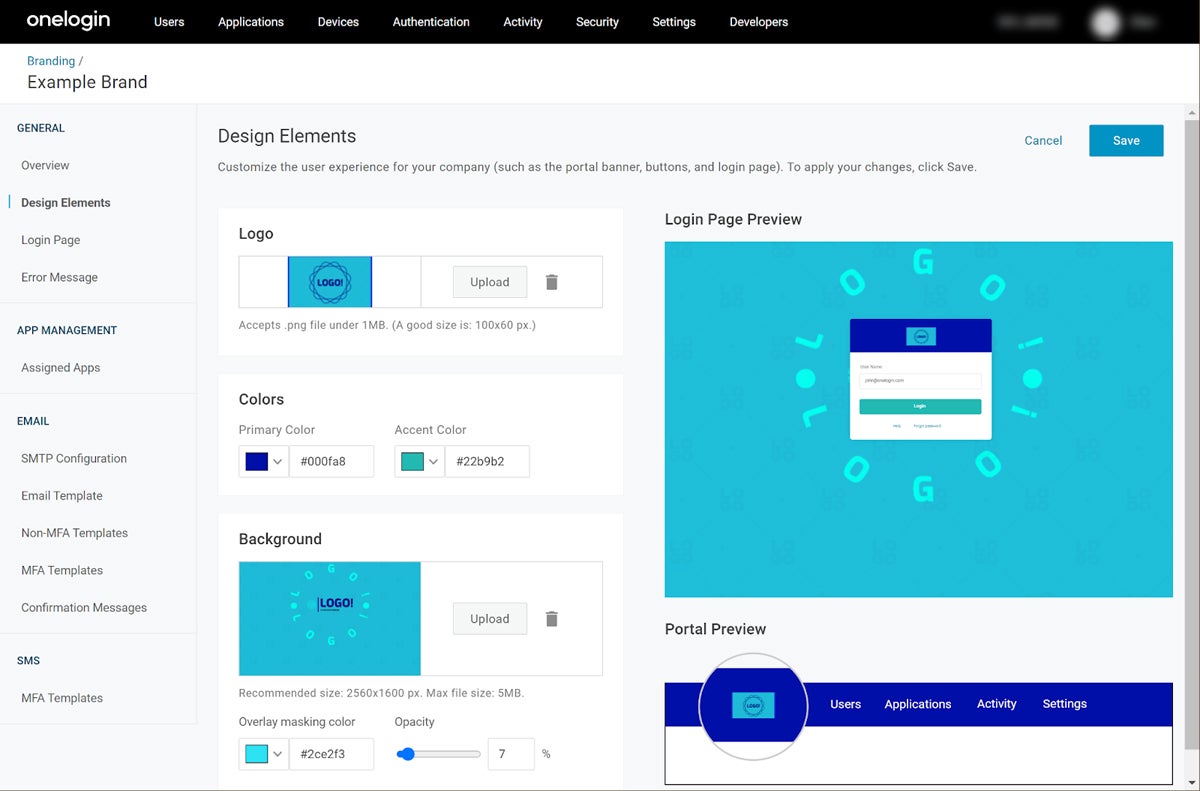Select Assigned Apps under App Management
The width and height of the screenshot is (1200, 791).
click(x=59, y=367)
